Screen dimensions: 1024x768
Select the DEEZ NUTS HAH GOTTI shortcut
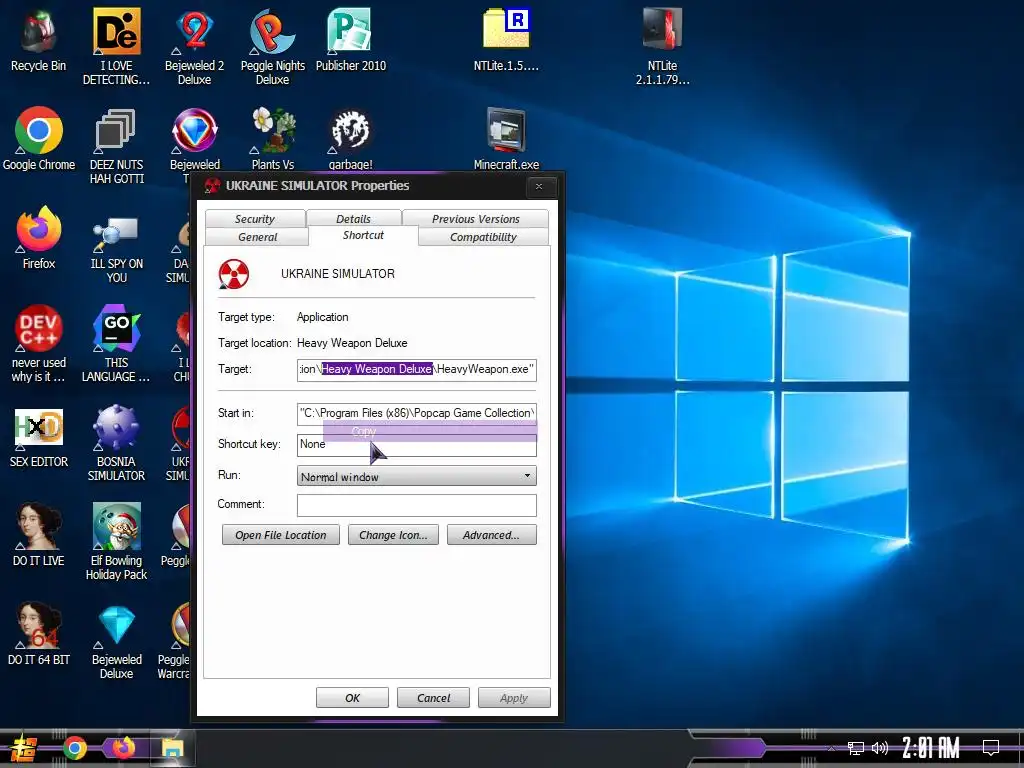coord(116,145)
